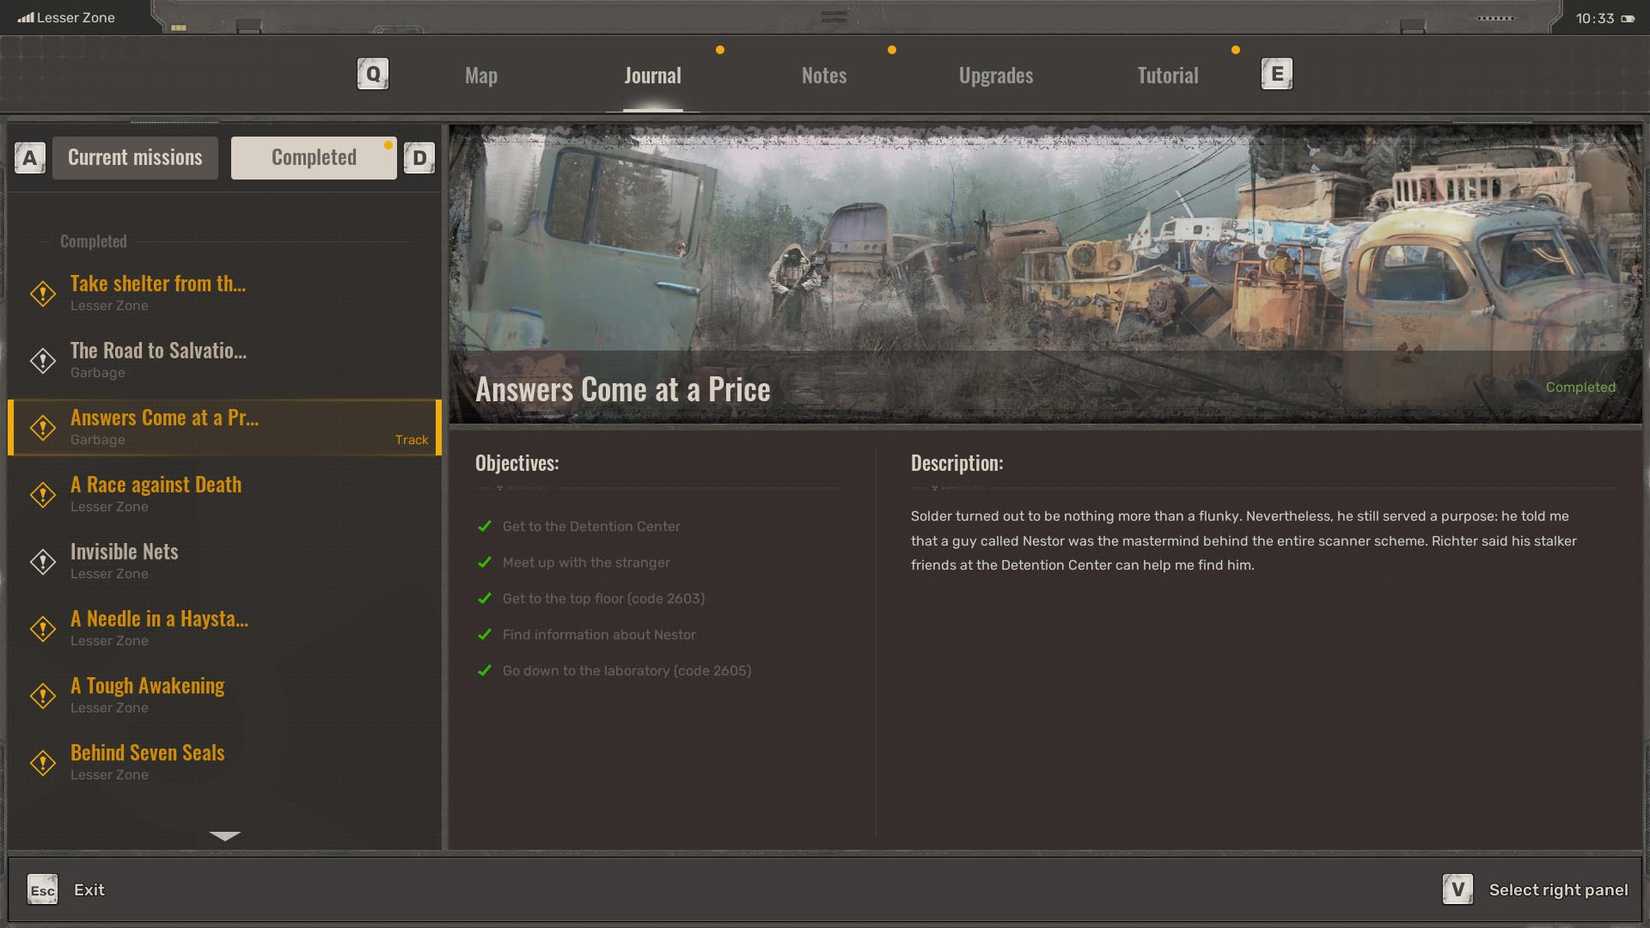
Task: Click the A key icon beside Current missions
Action: tap(30, 158)
